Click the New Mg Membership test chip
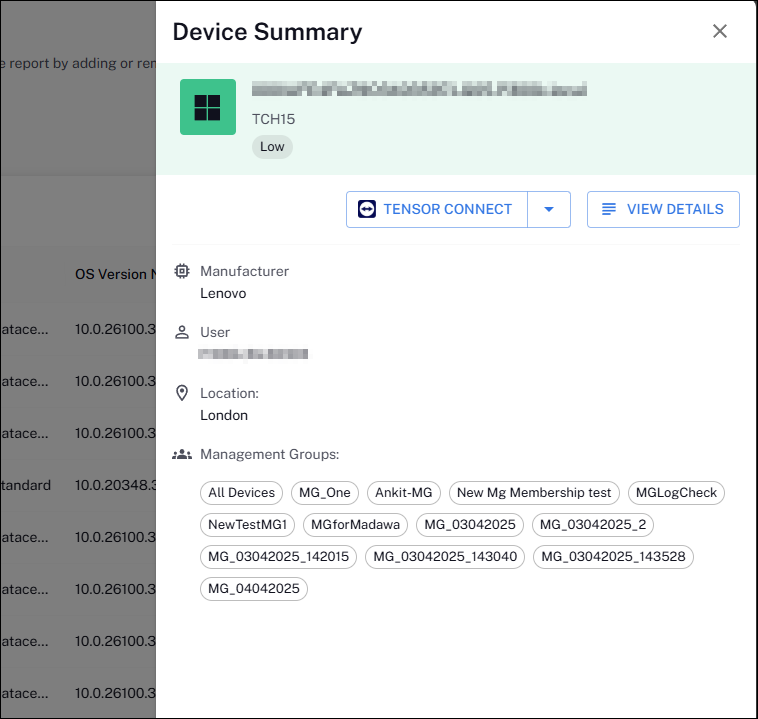 [534, 493]
